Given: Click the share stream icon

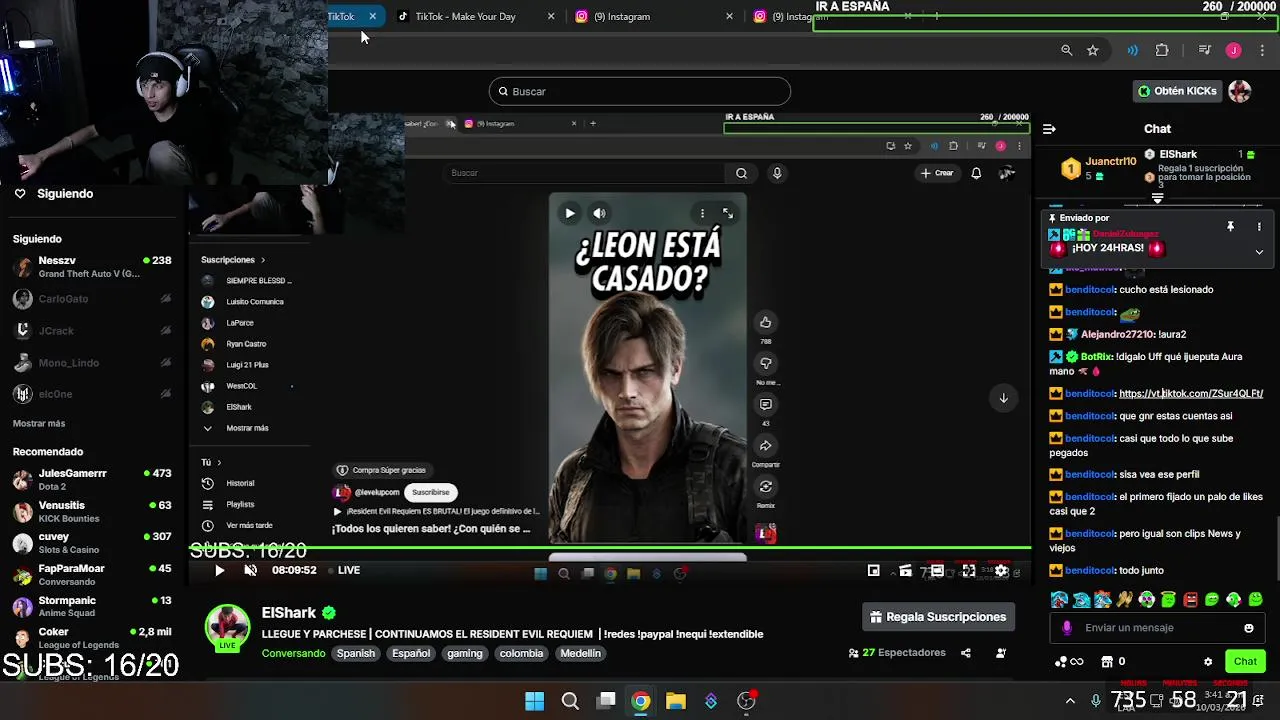Looking at the screenshot, I should (x=966, y=653).
